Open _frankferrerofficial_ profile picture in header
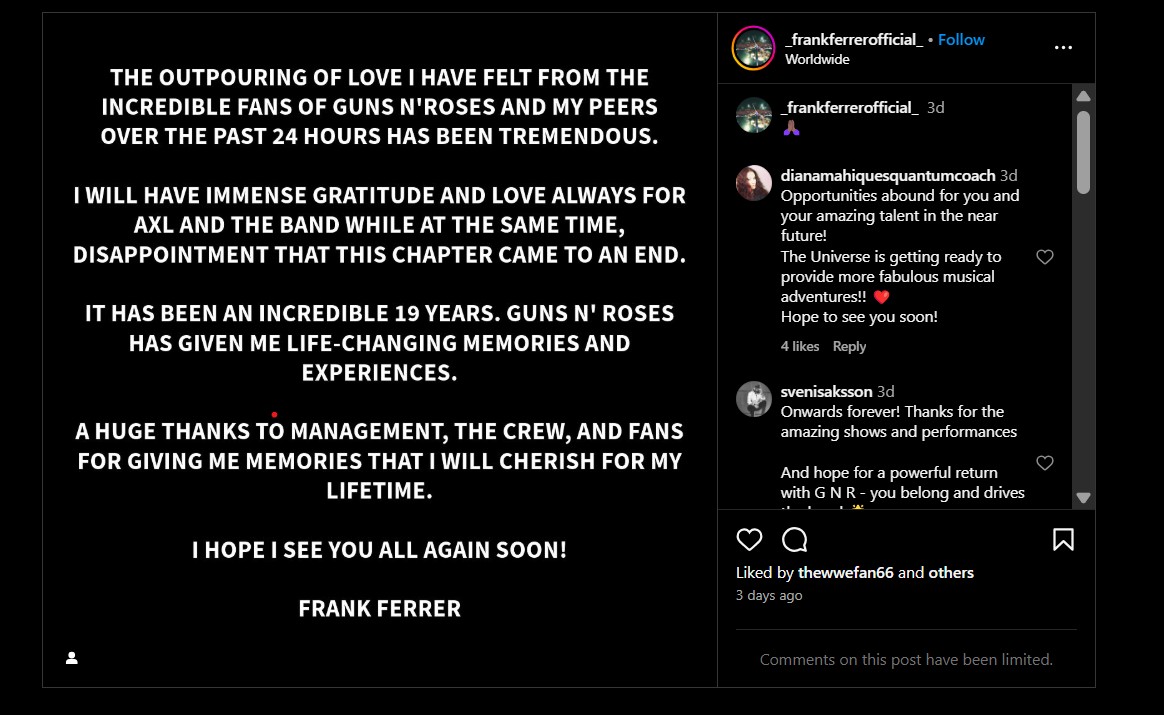1164x715 pixels. click(753, 48)
